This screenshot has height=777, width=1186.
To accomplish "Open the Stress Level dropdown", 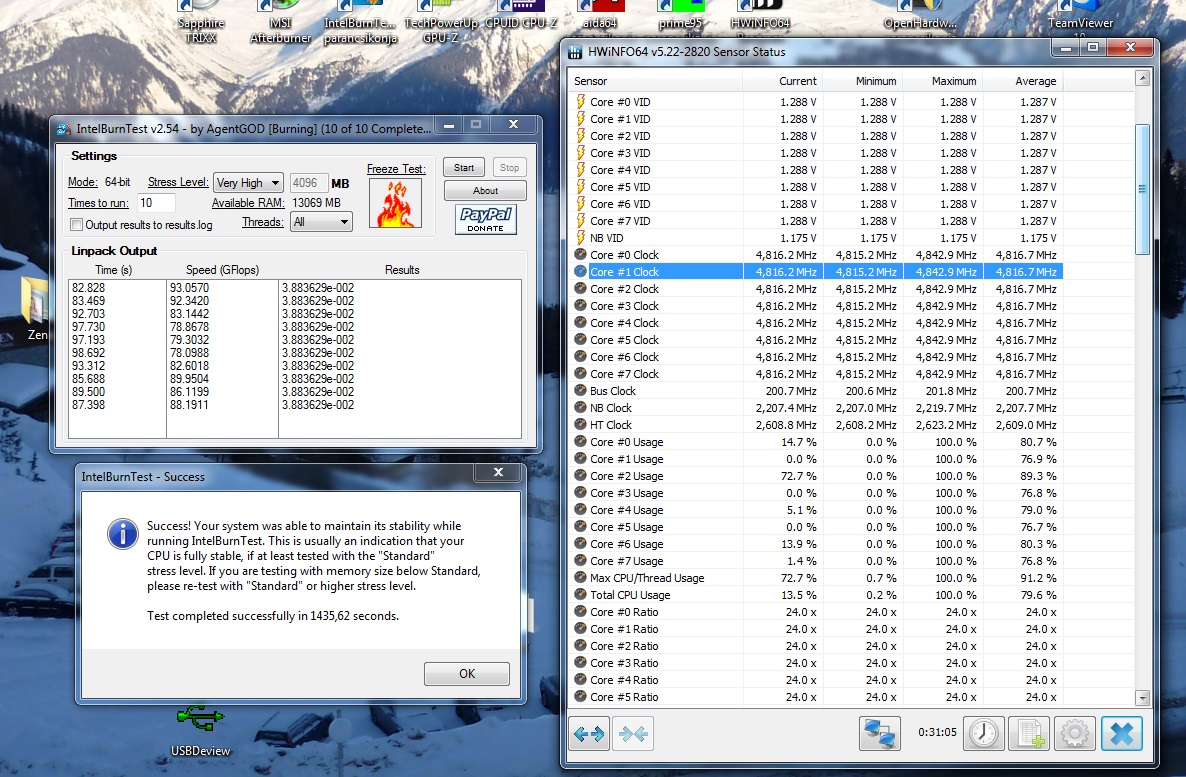I will 248,182.
